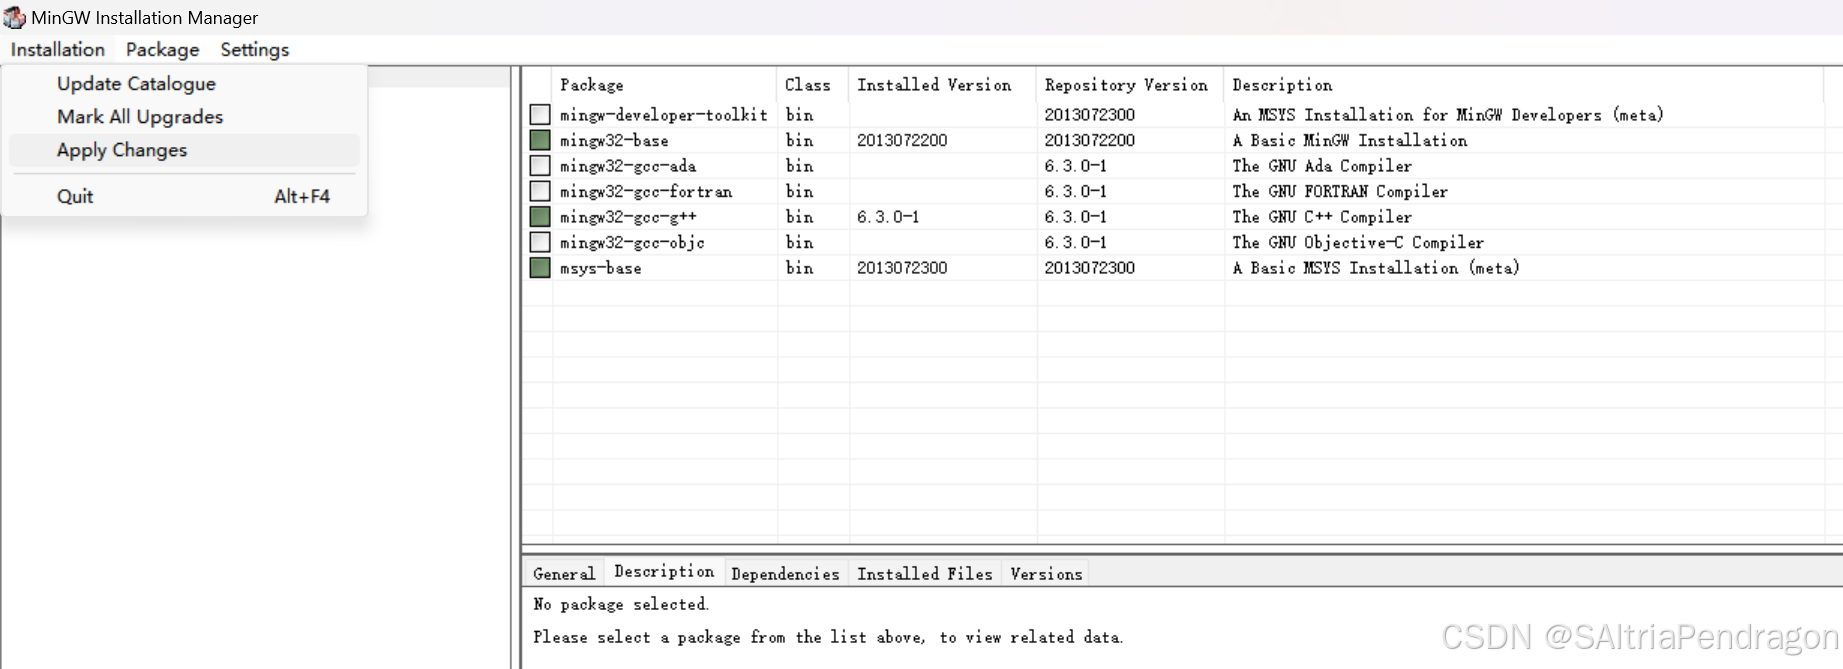Select the mingw32-gcc-fortran package name
Viewport: 1843px width, 669px height.
[x=646, y=191]
